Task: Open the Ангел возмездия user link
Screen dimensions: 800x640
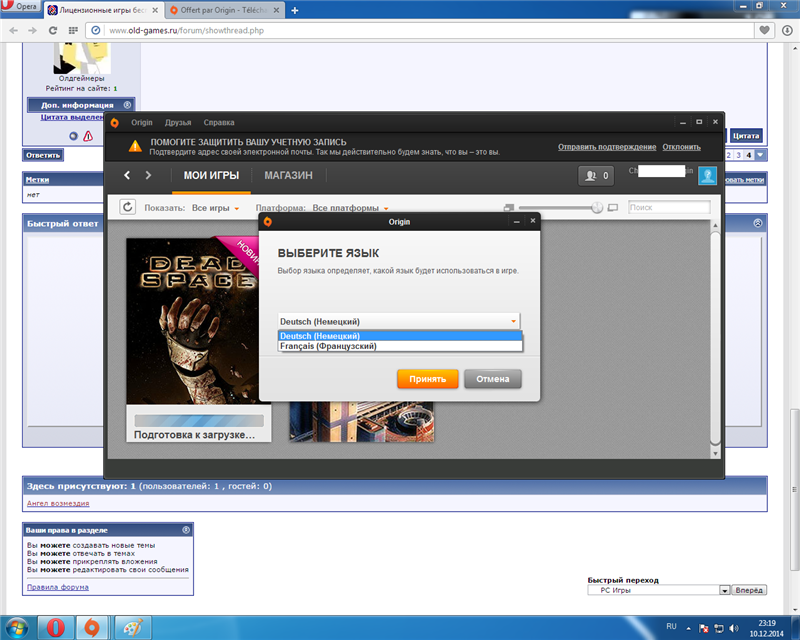Action: [x=58, y=503]
